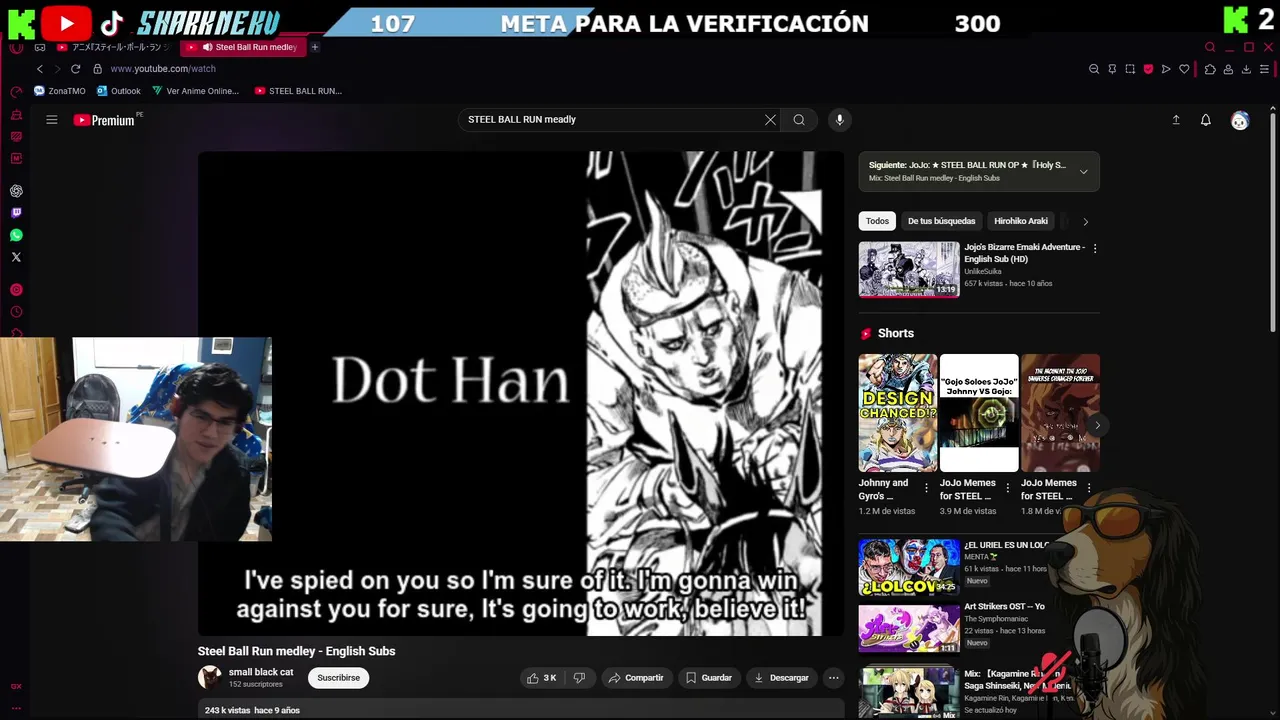
Task: Open WhatsApp from the Opera sidebar
Action: click(16, 235)
